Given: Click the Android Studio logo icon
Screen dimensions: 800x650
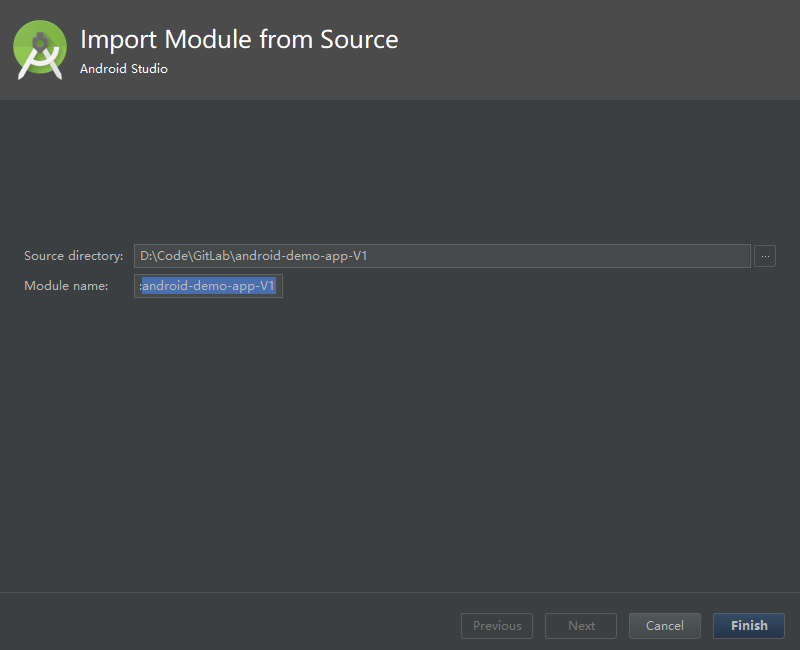Looking at the screenshot, I should coord(40,50).
